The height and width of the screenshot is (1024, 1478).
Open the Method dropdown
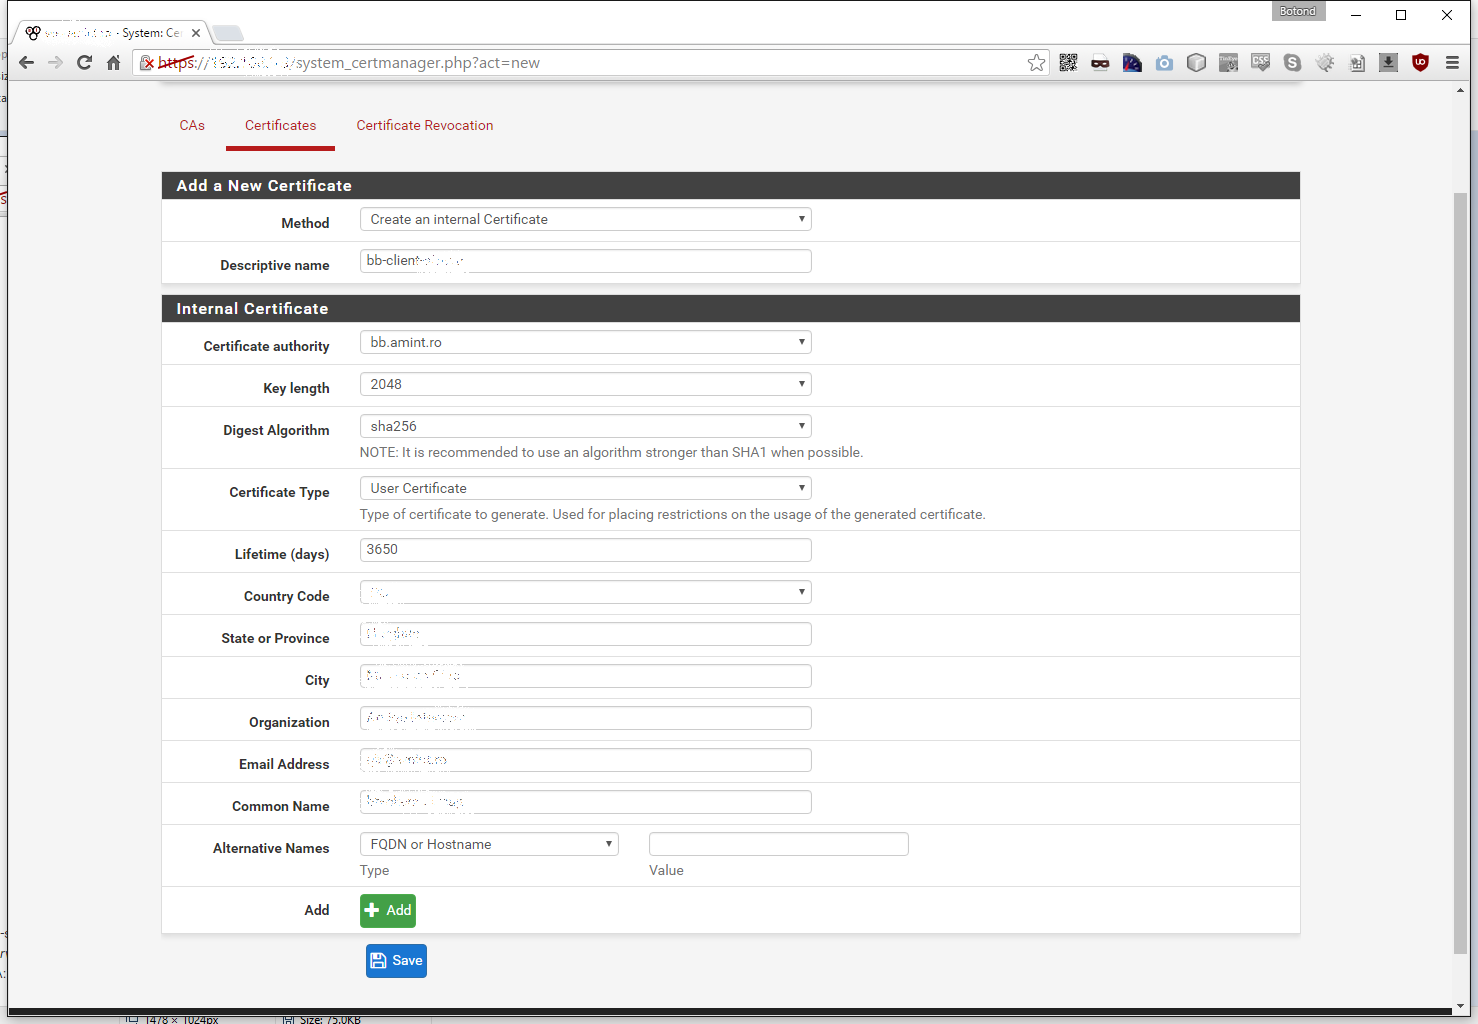tap(585, 219)
